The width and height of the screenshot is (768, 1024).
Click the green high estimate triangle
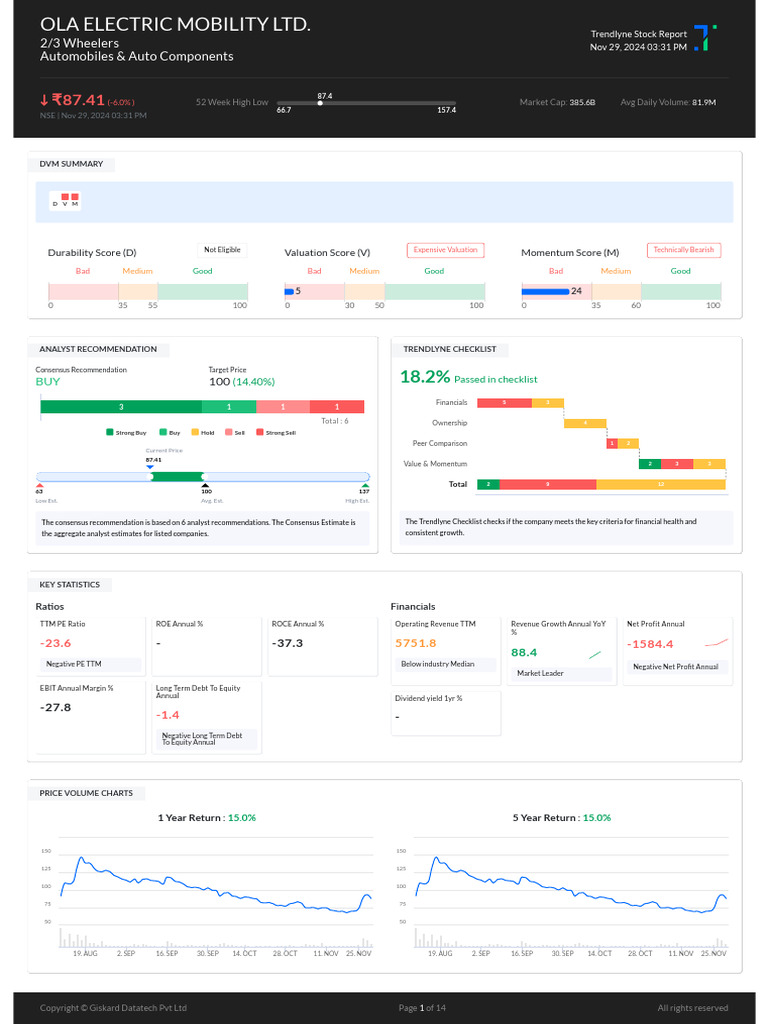tap(365, 486)
